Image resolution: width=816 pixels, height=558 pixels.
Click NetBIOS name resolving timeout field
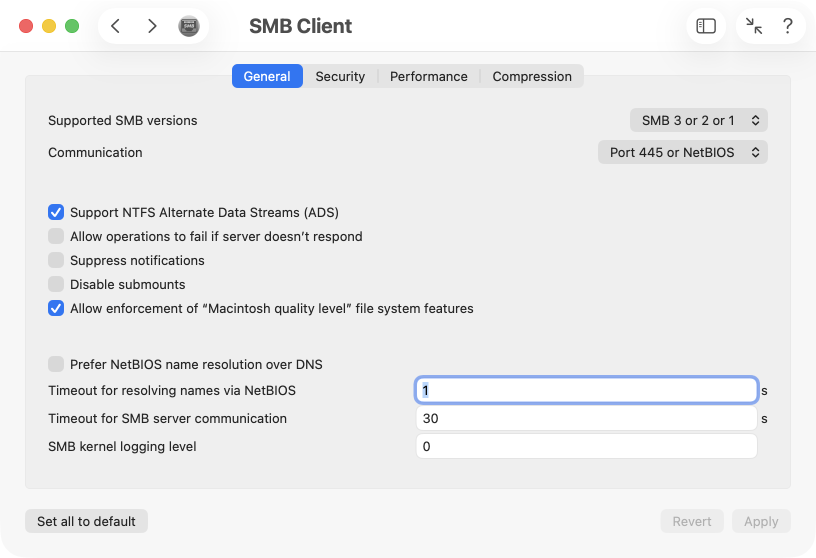click(x=586, y=390)
